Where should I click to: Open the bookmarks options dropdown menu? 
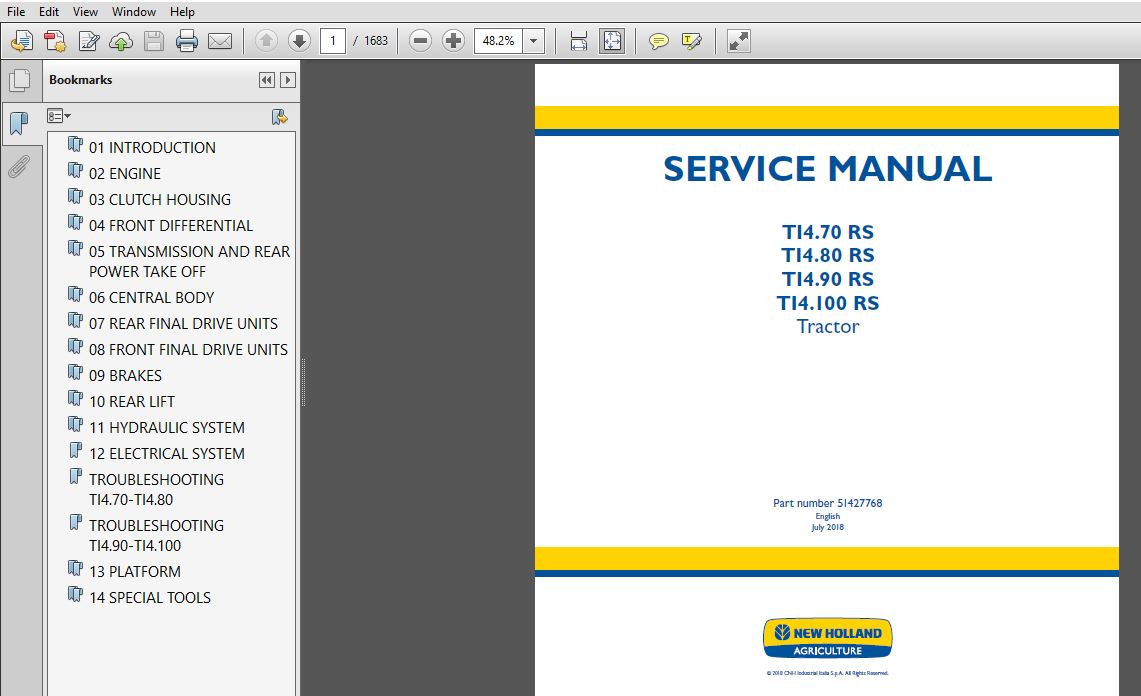[59, 116]
